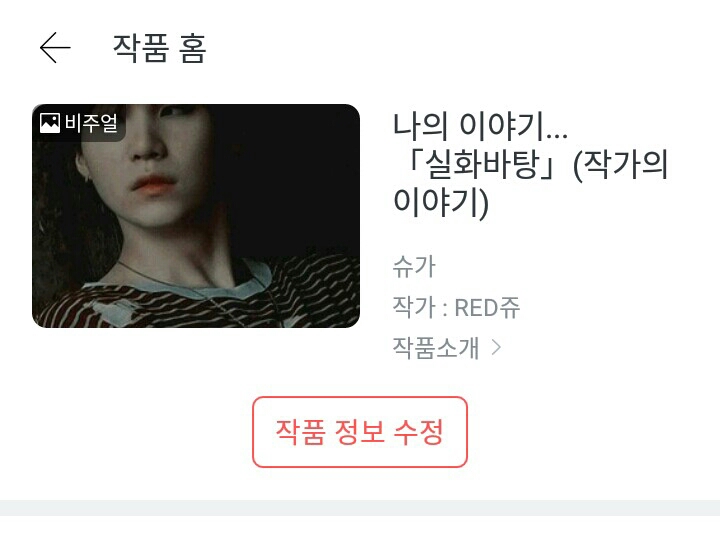Click the 작품 정보 수정 button
Viewport: 720px width, 540px height.
tap(360, 432)
